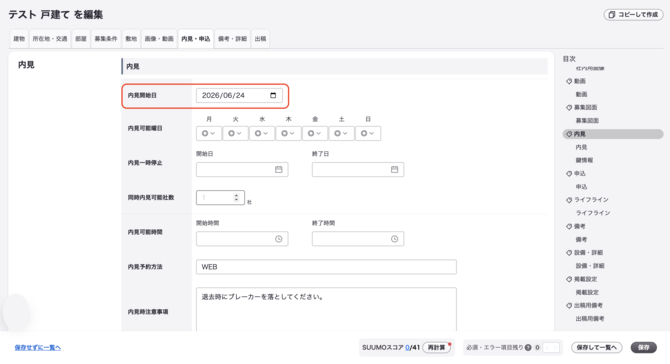Viewport: 670px width, 364px height.
Task: Open calendar picker in 内見開始日 date field
Action: point(273,95)
